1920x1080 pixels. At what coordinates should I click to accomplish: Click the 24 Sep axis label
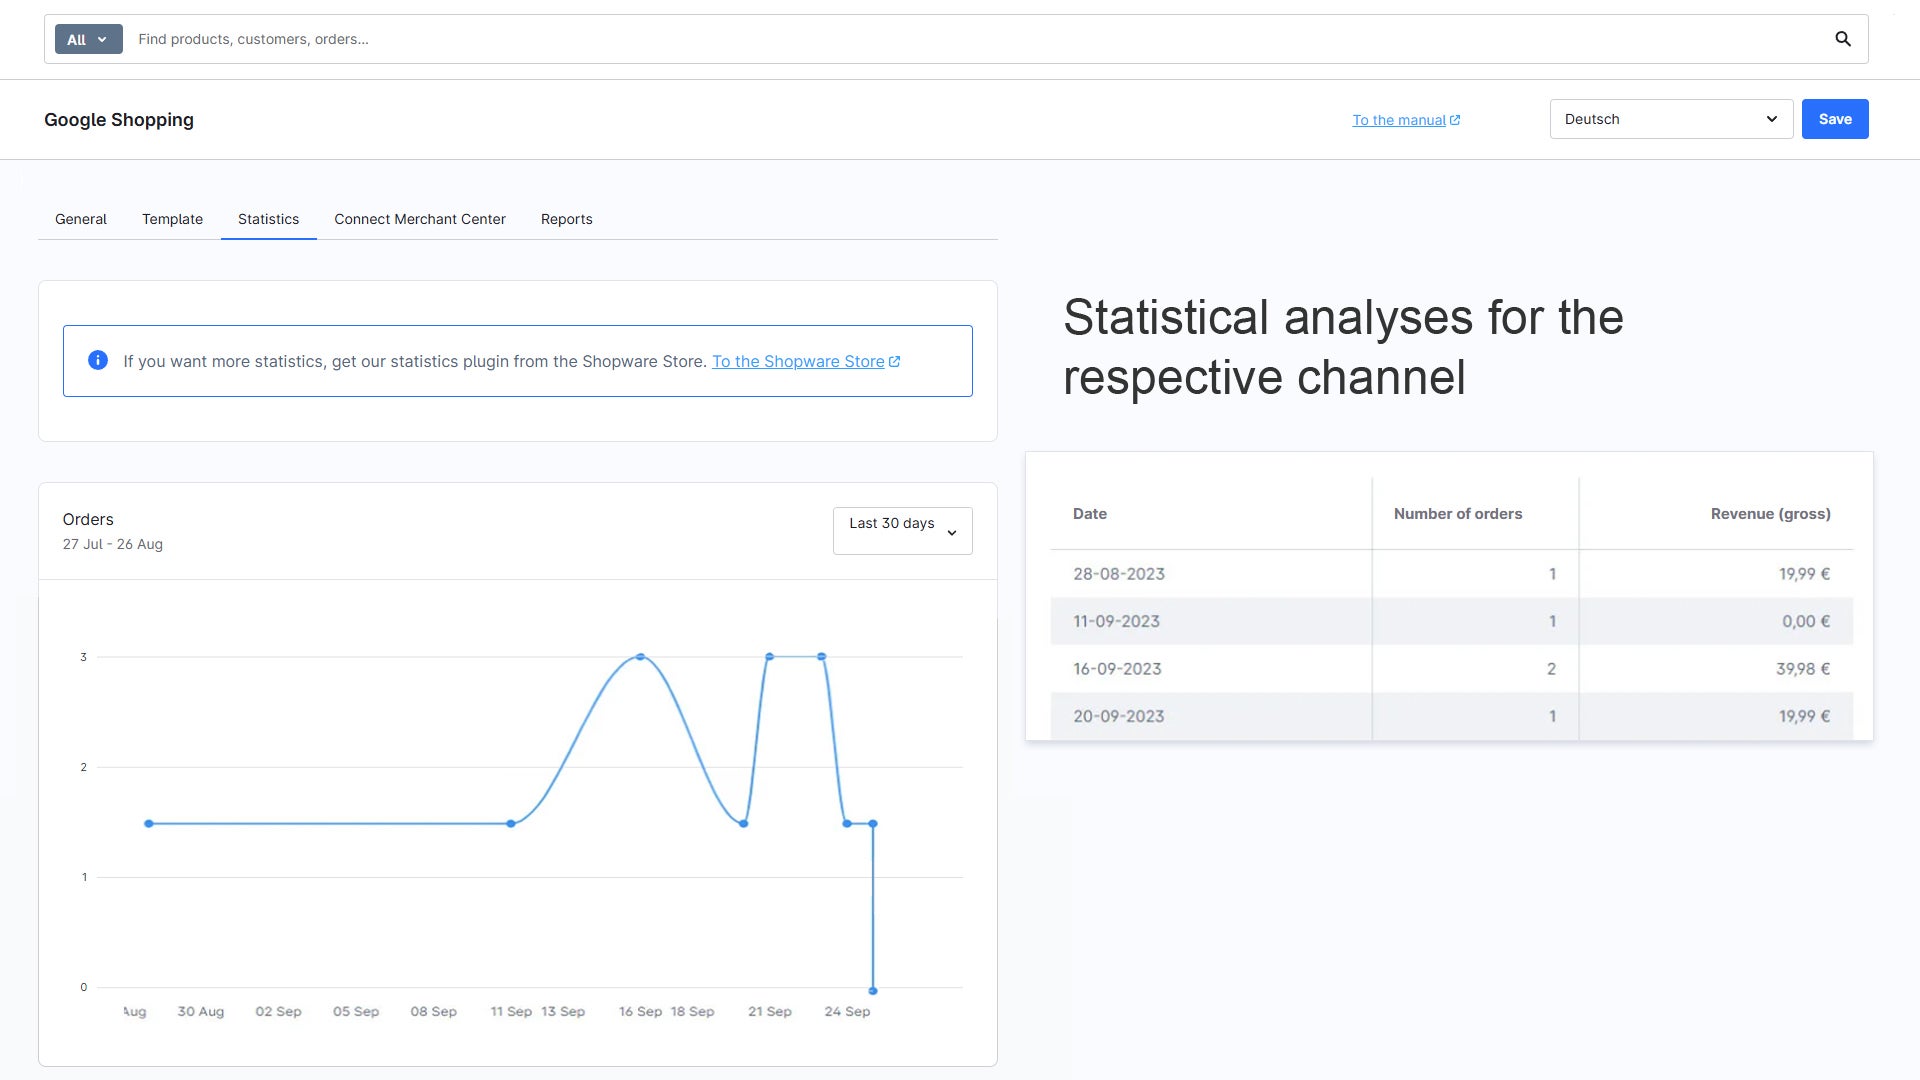coord(847,1012)
